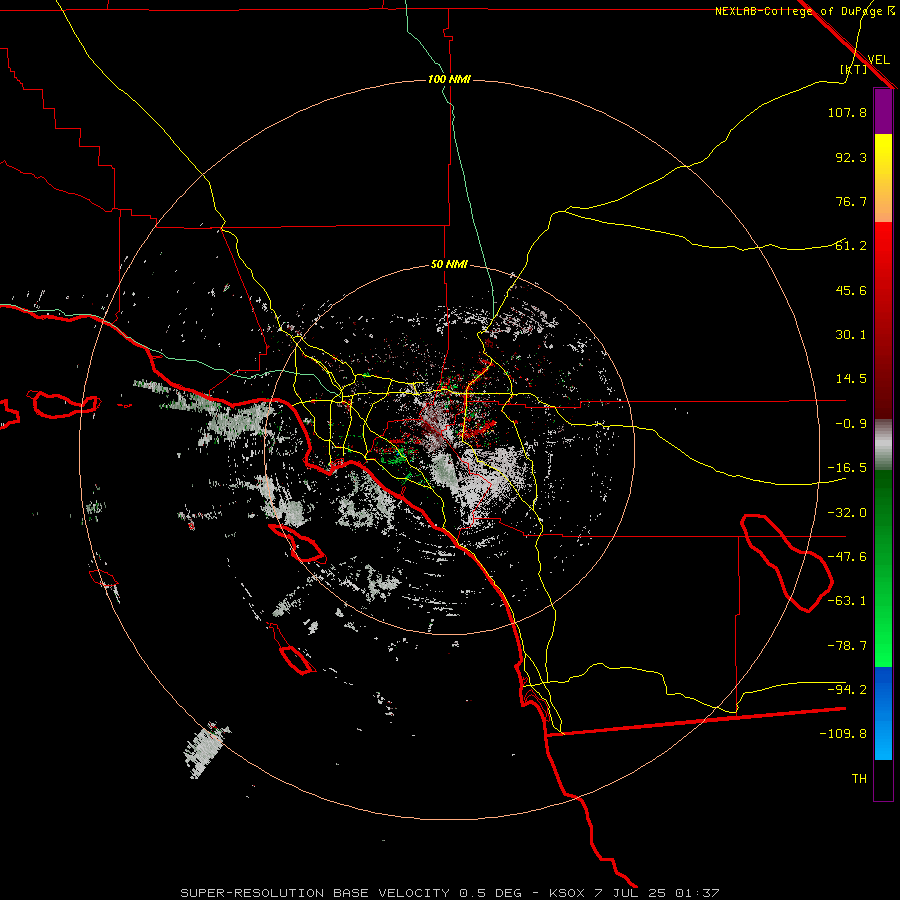
Task: Click the TH threshold label
Action: tap(859, 779)
